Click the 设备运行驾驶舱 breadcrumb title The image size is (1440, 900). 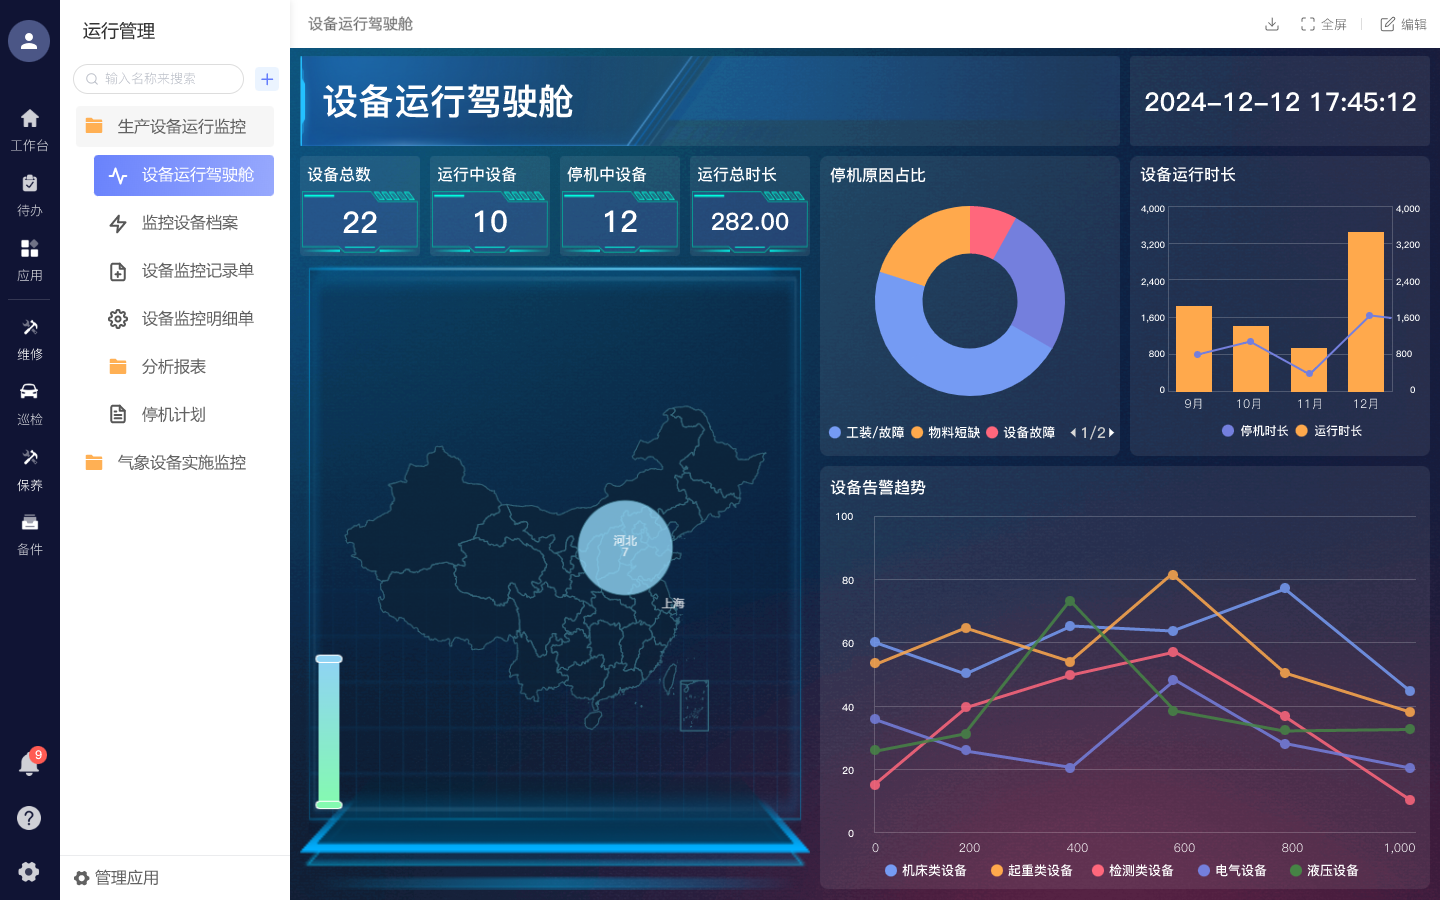click(360, 24)
